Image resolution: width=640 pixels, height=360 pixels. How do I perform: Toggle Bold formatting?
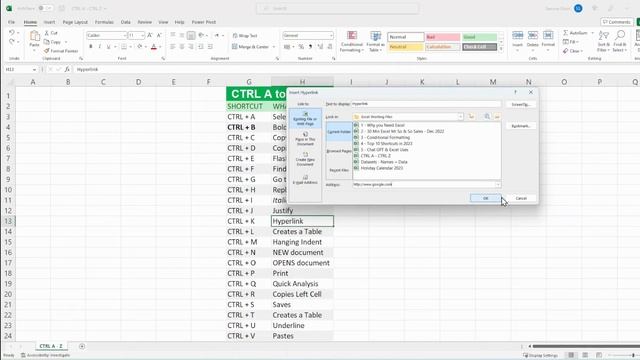[x=91, y=47]
